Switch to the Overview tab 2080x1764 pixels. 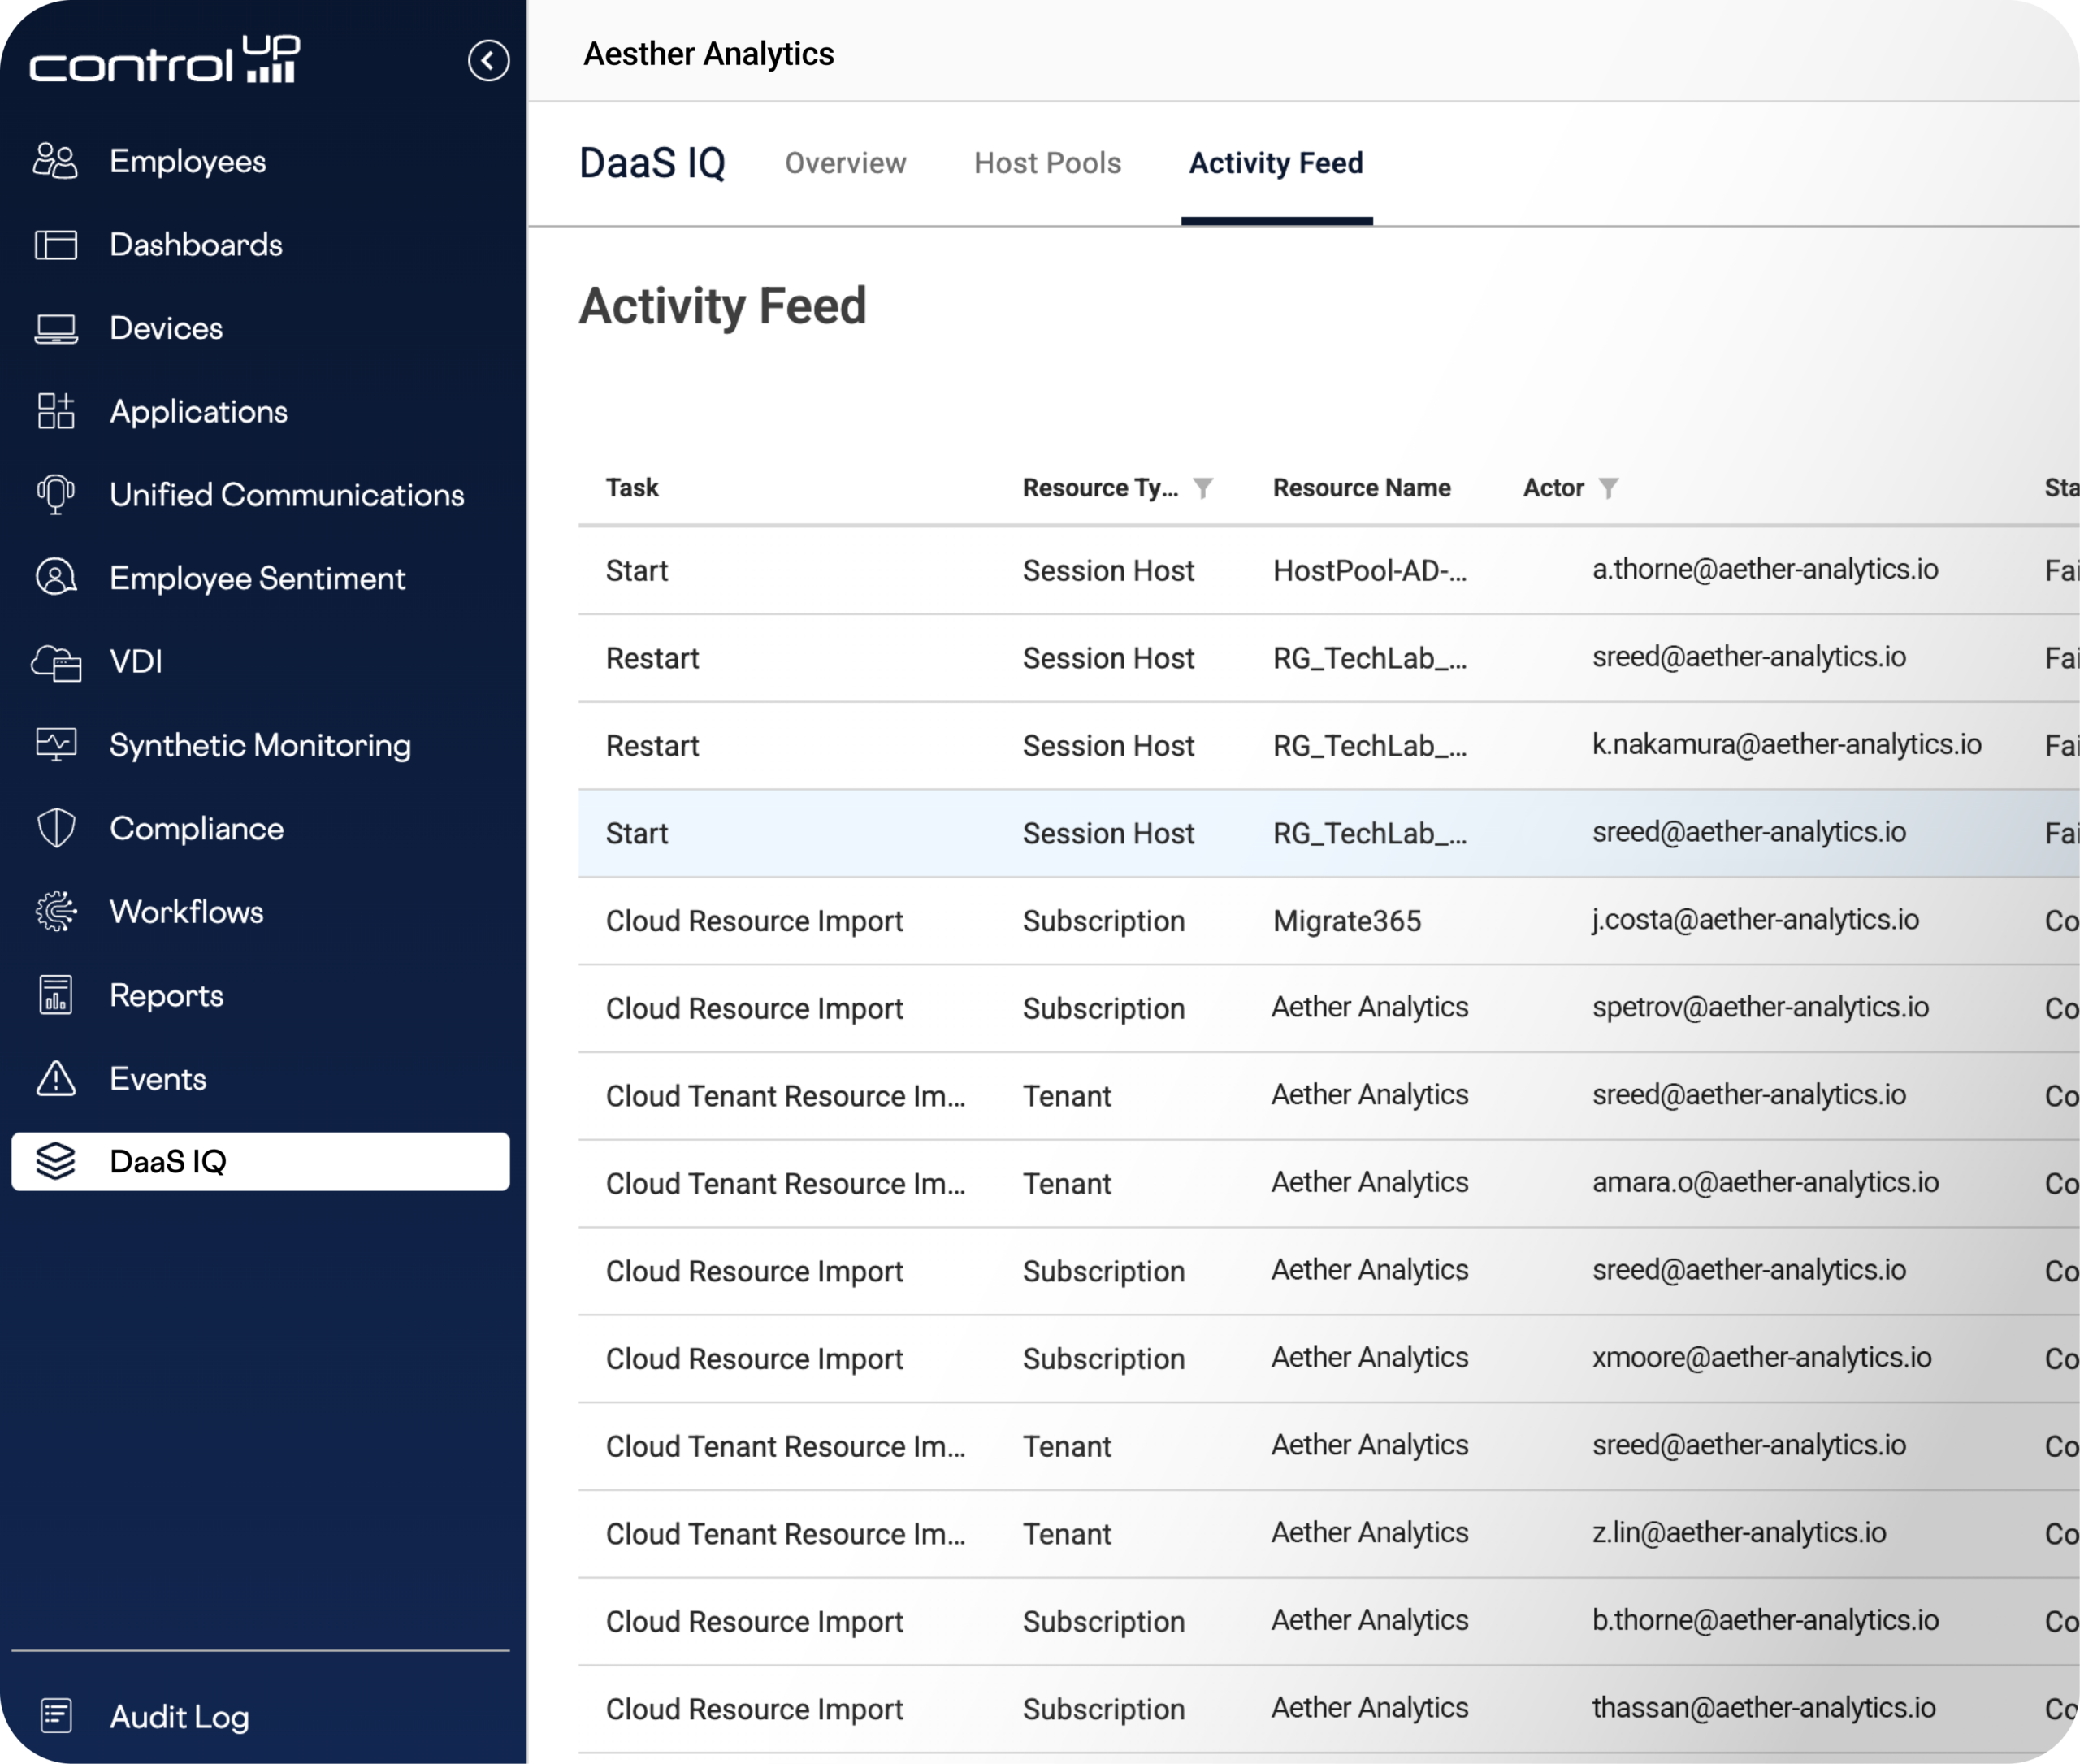pos(845,163)
